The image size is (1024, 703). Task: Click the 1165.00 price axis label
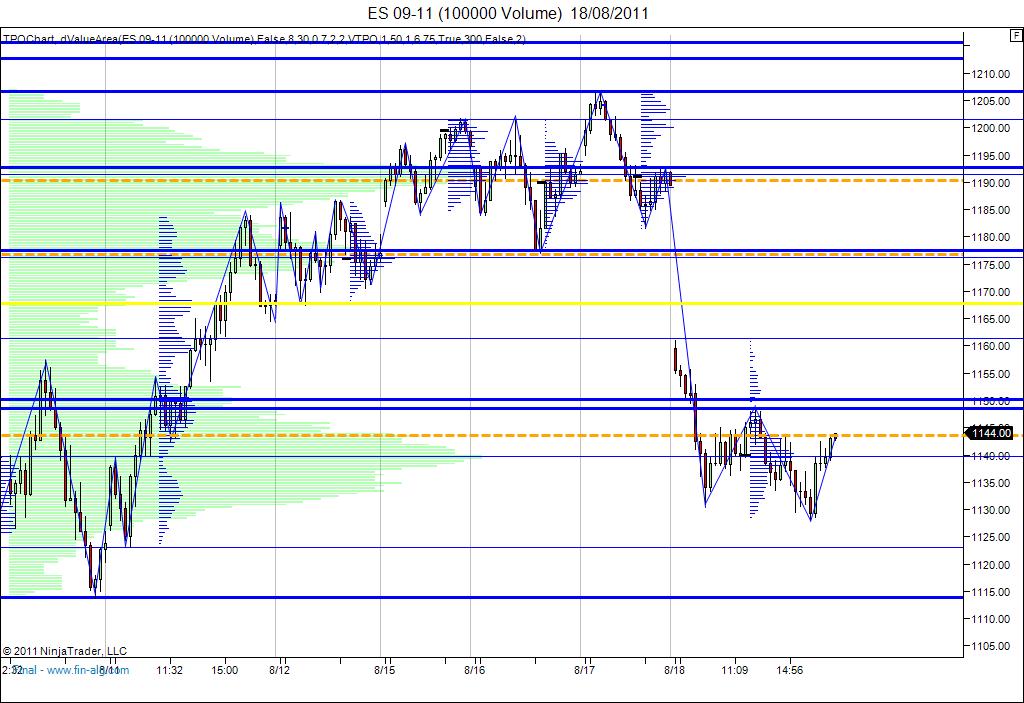click(990, 319)
